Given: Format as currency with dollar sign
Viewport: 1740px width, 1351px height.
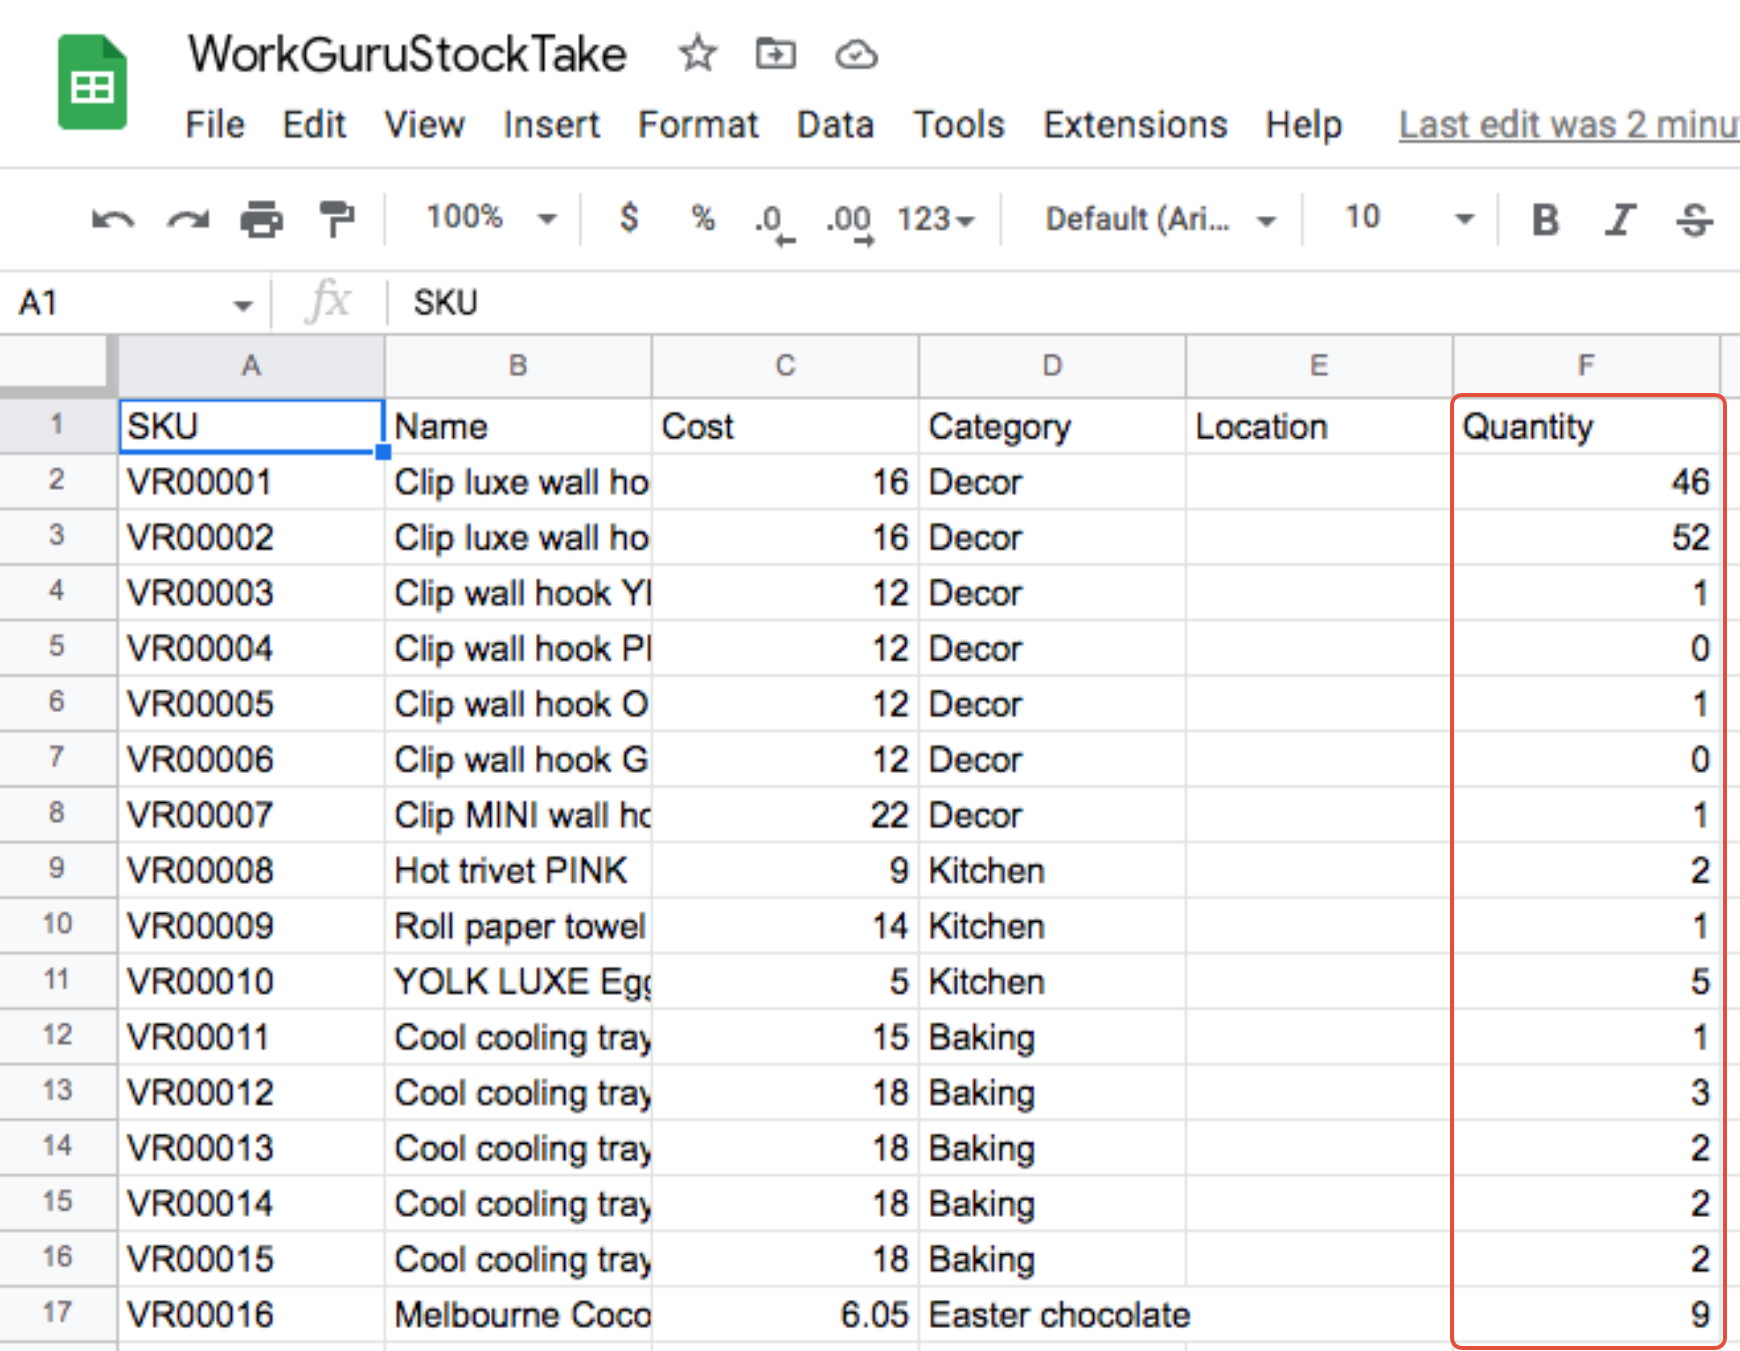Looking at the screenshot, I should coord(629,217).
